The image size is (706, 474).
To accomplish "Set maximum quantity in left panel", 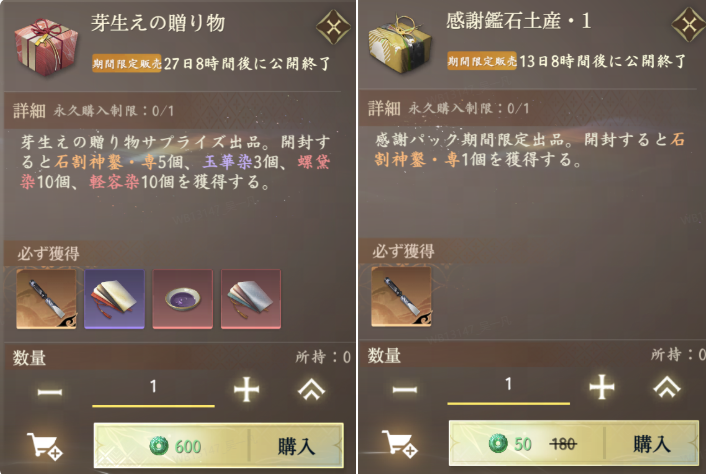I will tap(311, 389).
